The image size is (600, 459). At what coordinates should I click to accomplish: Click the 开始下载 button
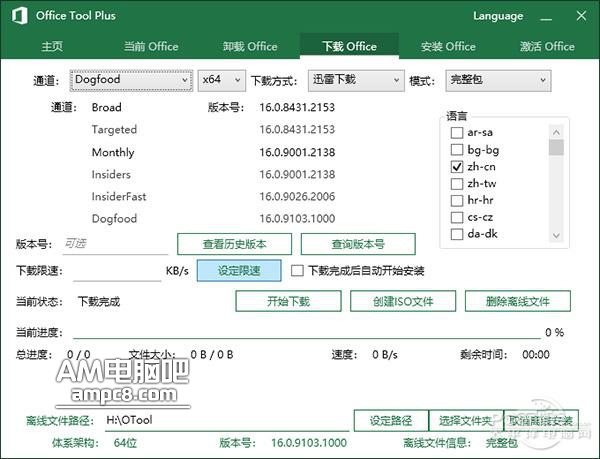tap(289, 301)
